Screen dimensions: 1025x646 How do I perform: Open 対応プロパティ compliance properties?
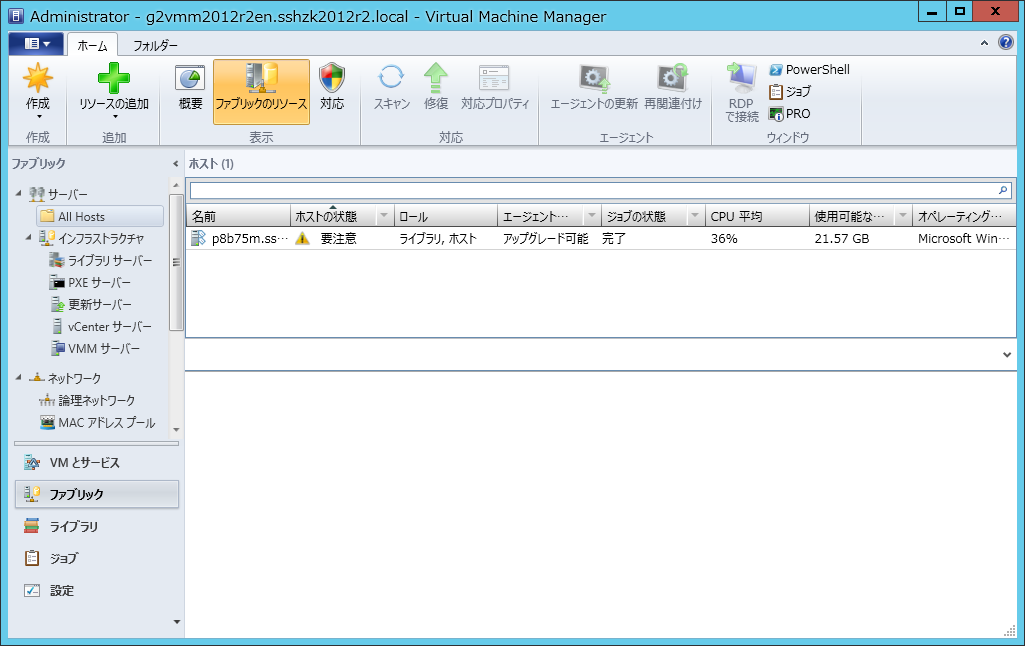click(494, 90)
